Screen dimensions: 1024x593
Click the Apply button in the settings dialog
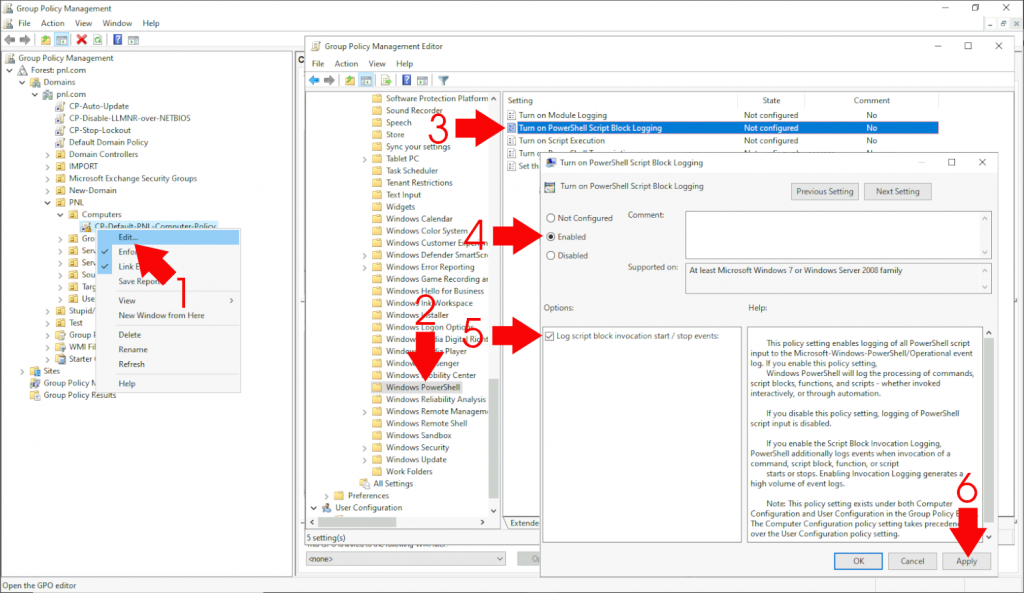click(x=966, y=561)
